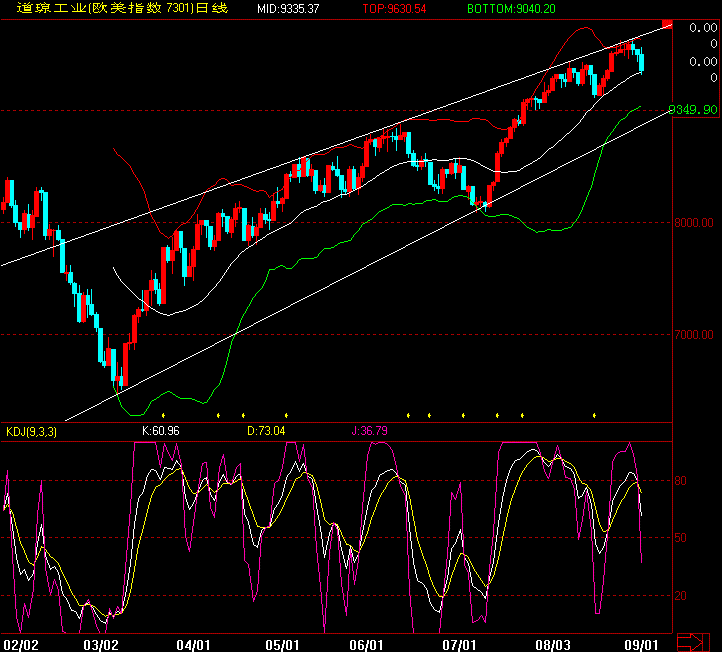Click the 7000.00 price axis label
722x652 pixels.
coord(694,335)
